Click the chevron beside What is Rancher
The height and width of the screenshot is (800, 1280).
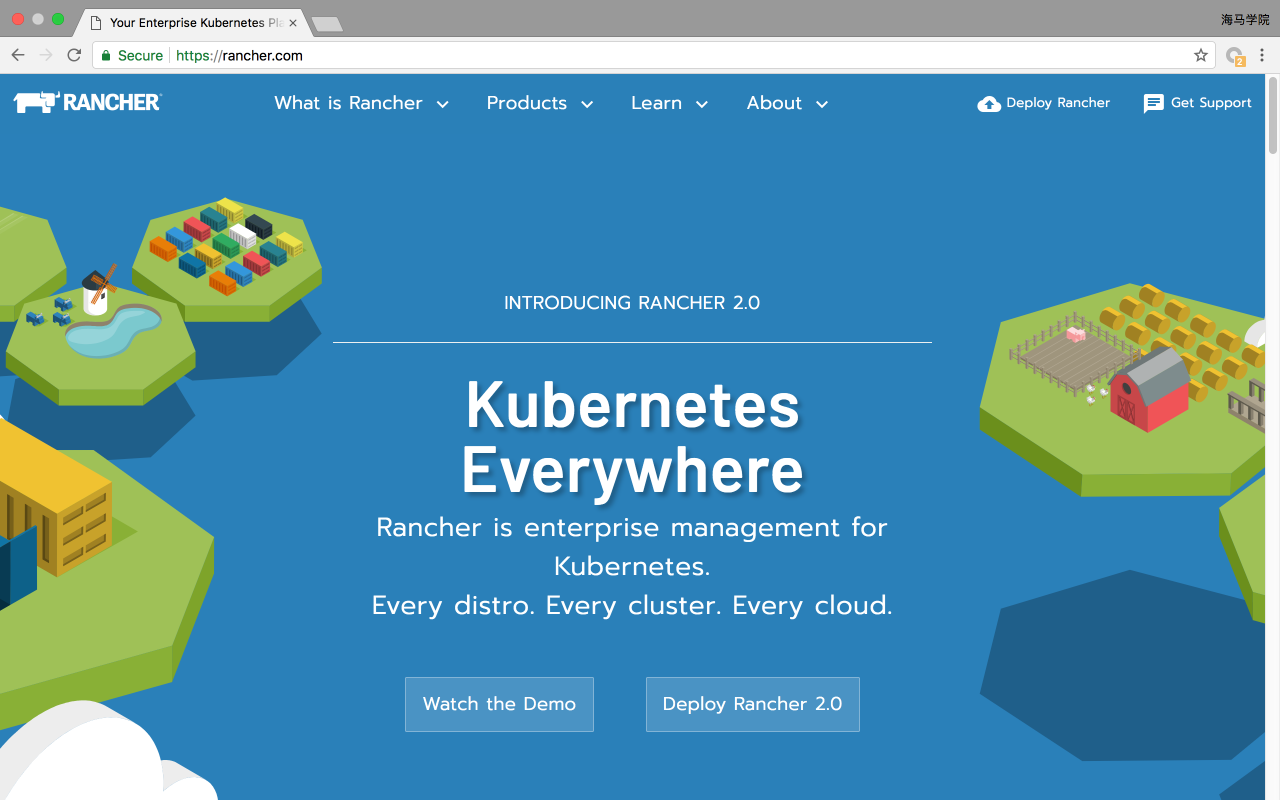pos(443,104)
